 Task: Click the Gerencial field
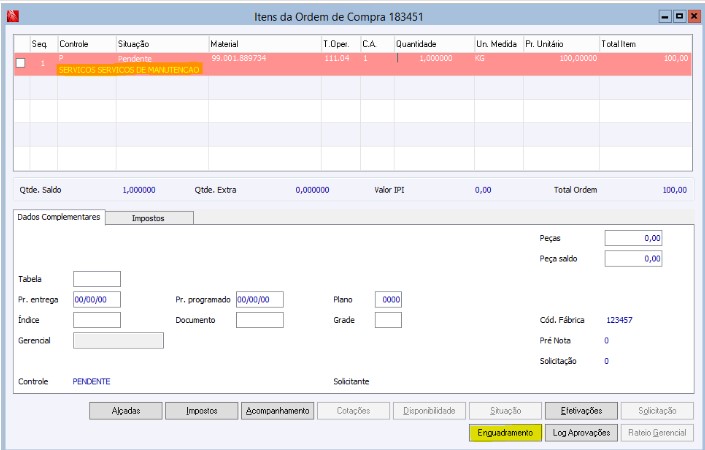(118, 340)
